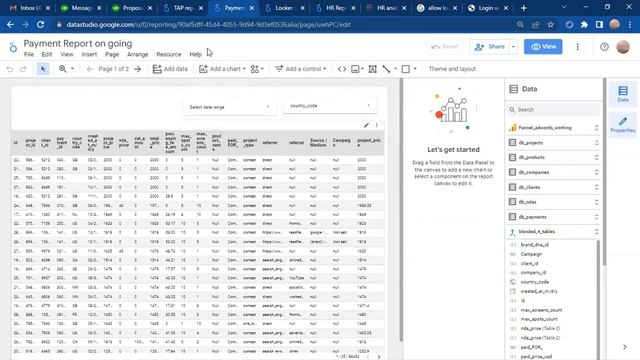Click the Undo arrow in toolbar

click(x=10, y=69)
